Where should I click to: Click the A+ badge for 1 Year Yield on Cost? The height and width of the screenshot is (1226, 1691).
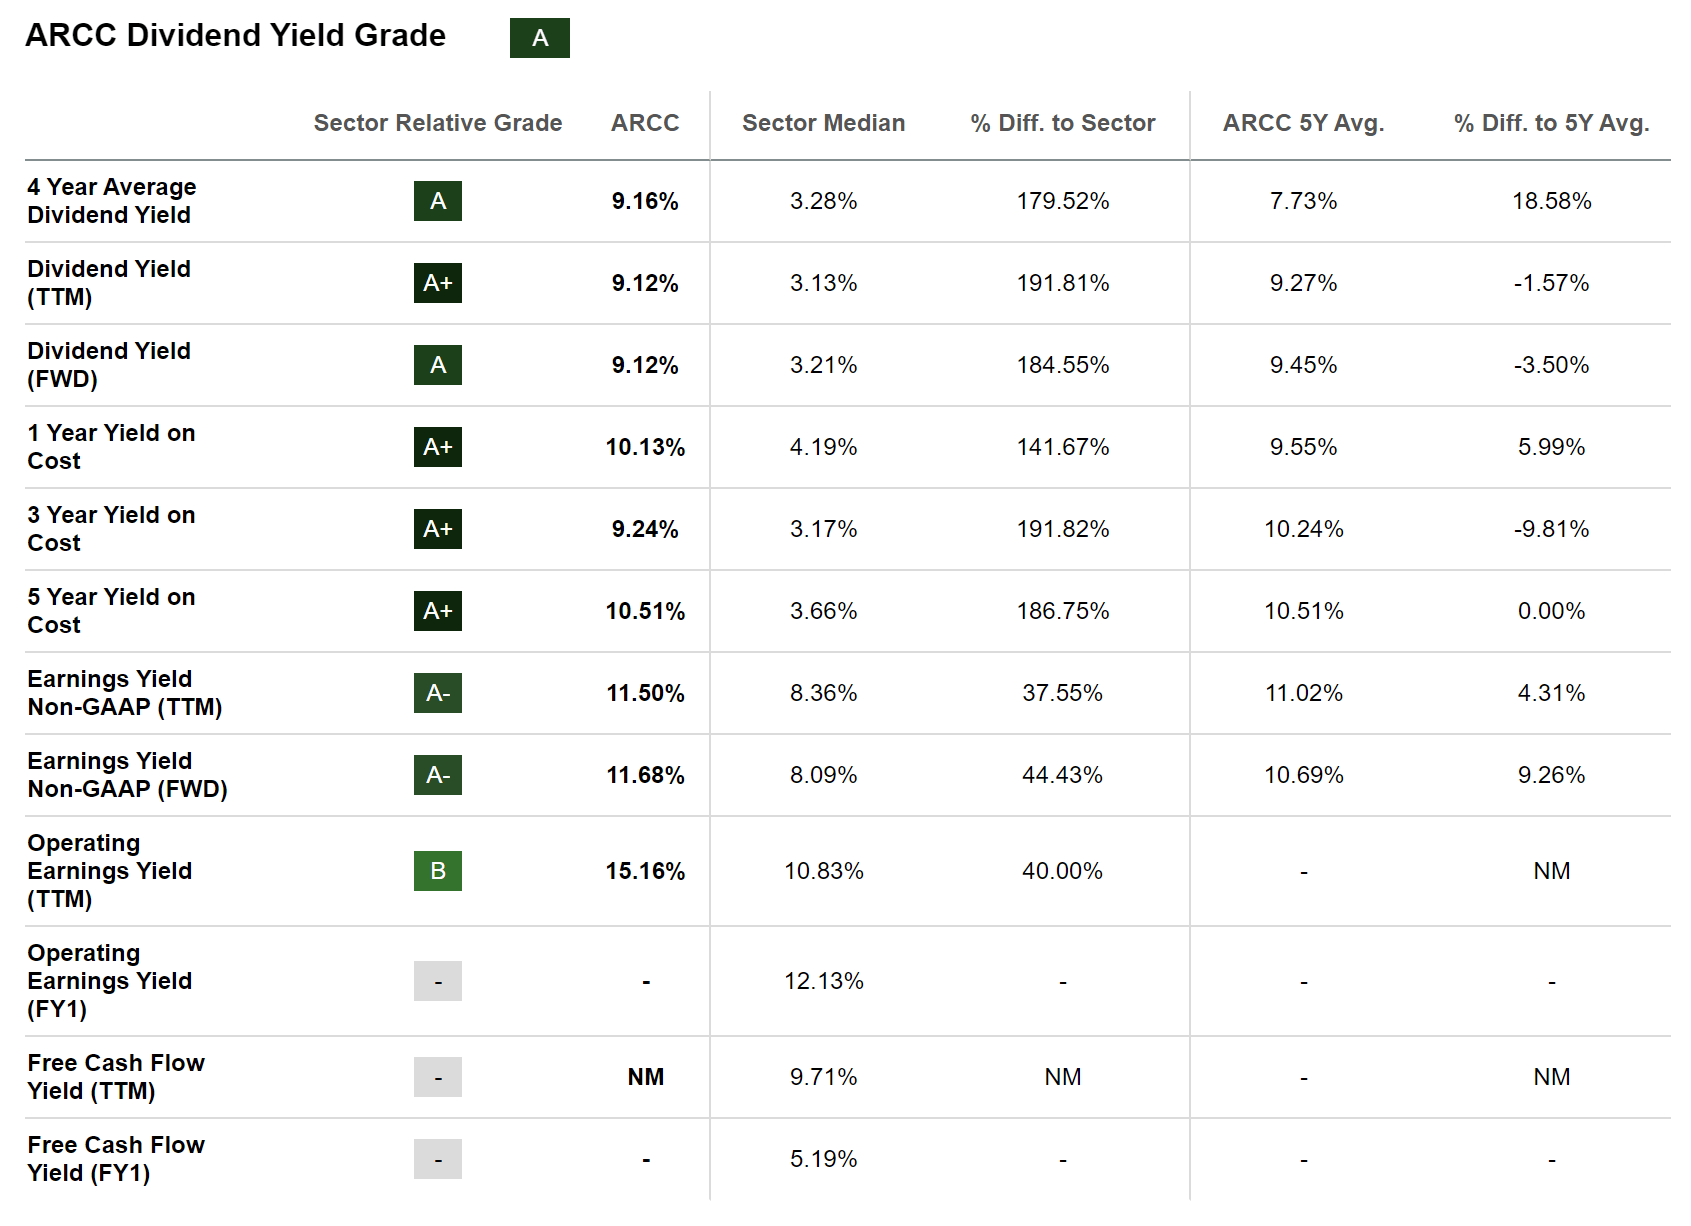click(x=438, y=447)
